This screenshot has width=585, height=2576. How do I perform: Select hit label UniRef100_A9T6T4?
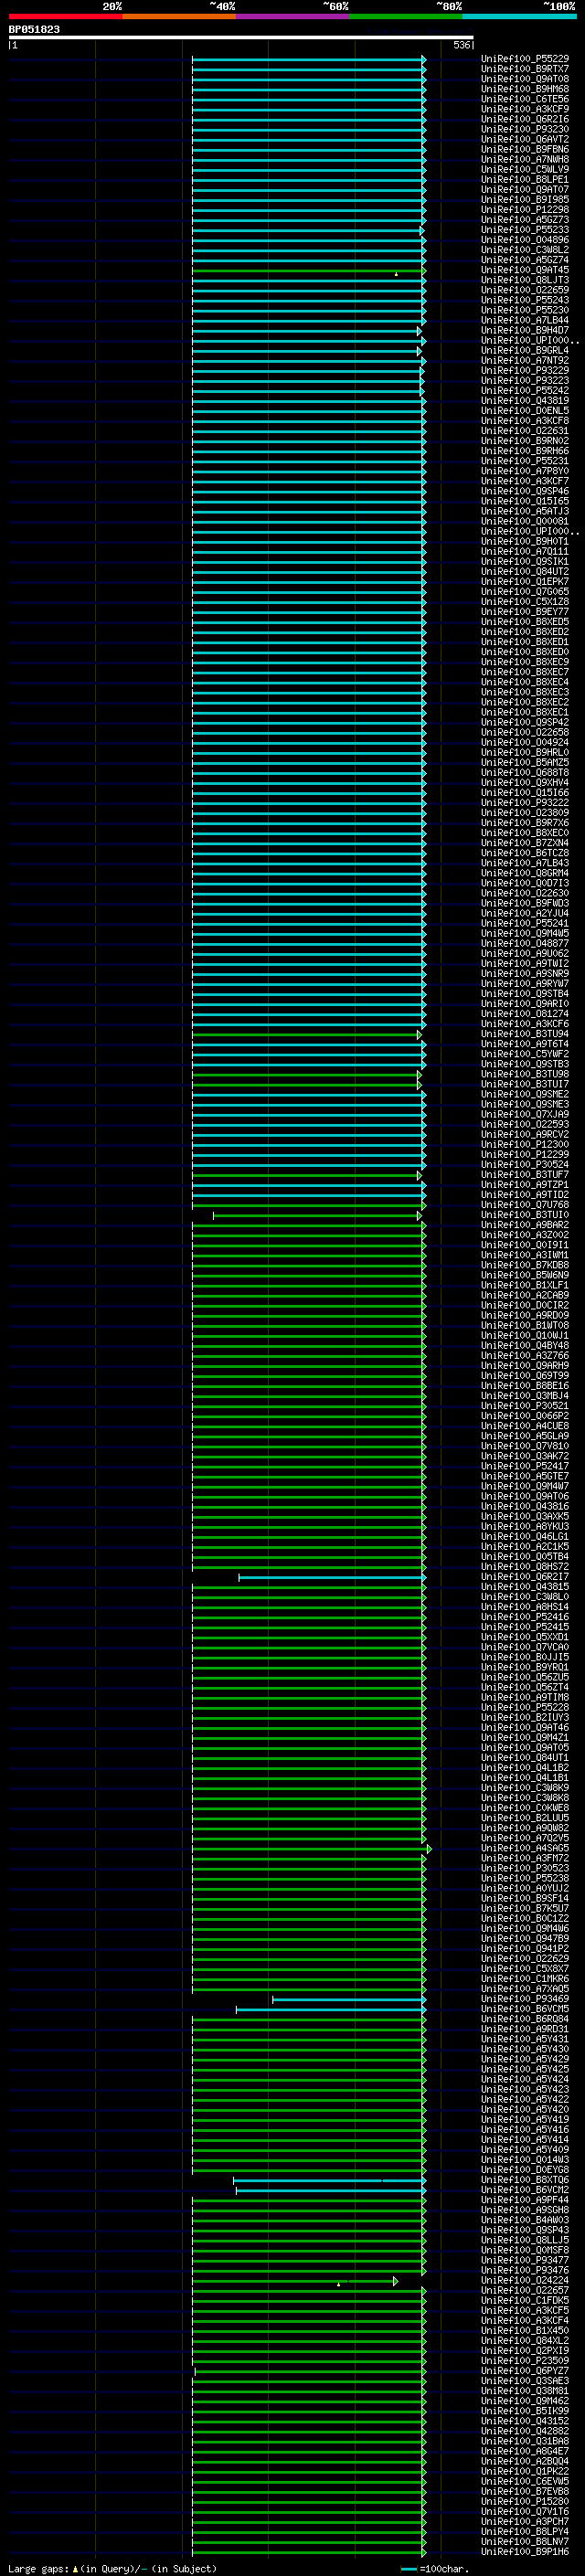525,1044
